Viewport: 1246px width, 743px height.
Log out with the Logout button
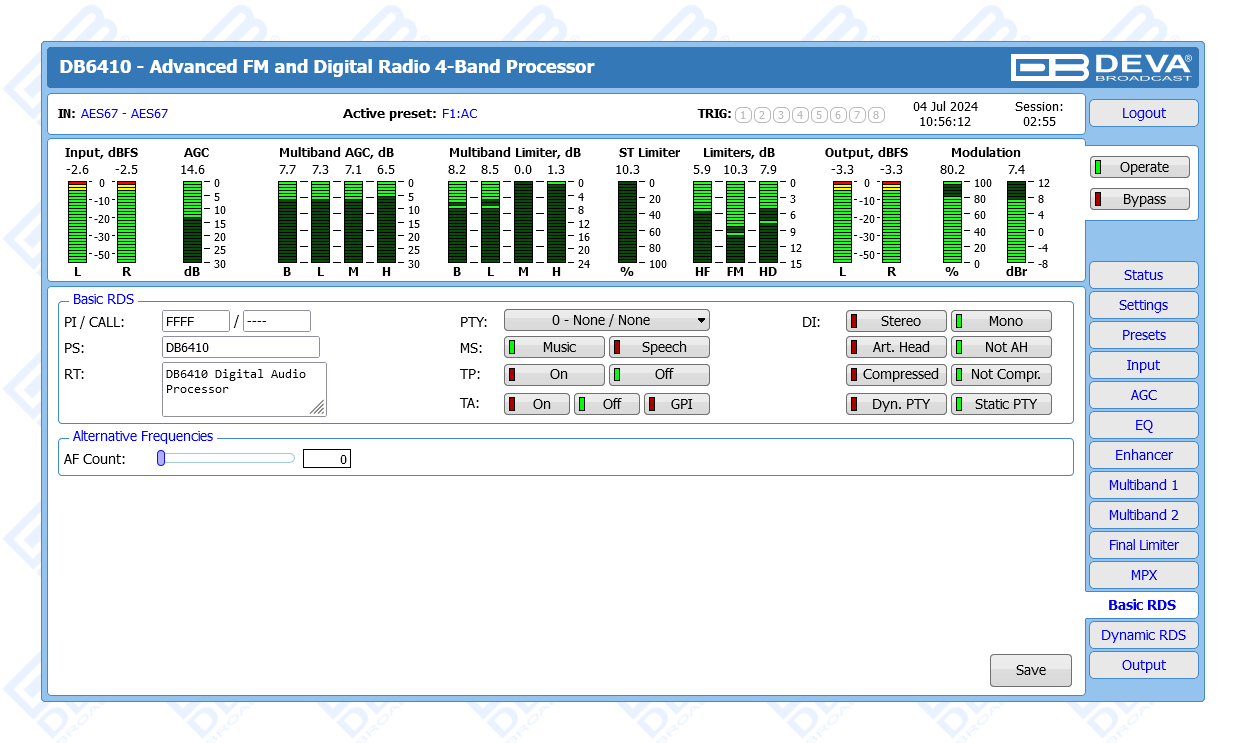[1143, 114]
